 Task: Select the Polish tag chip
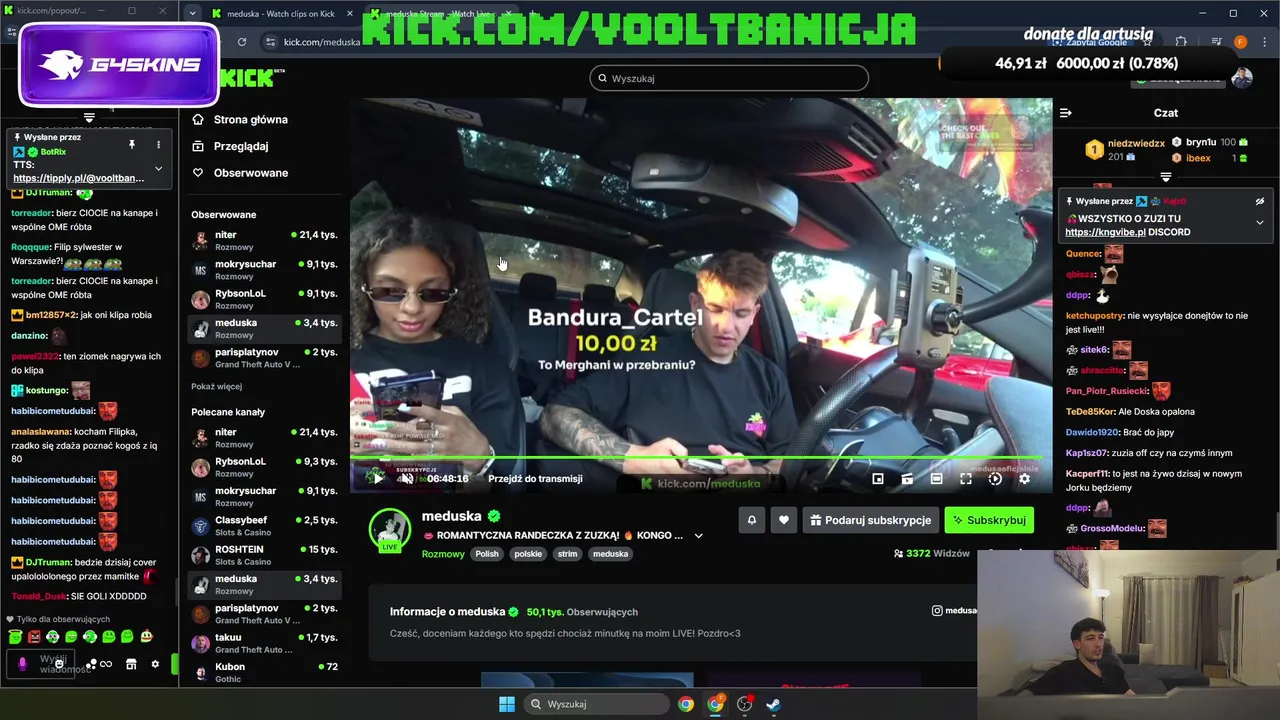[x=487, y=554]
